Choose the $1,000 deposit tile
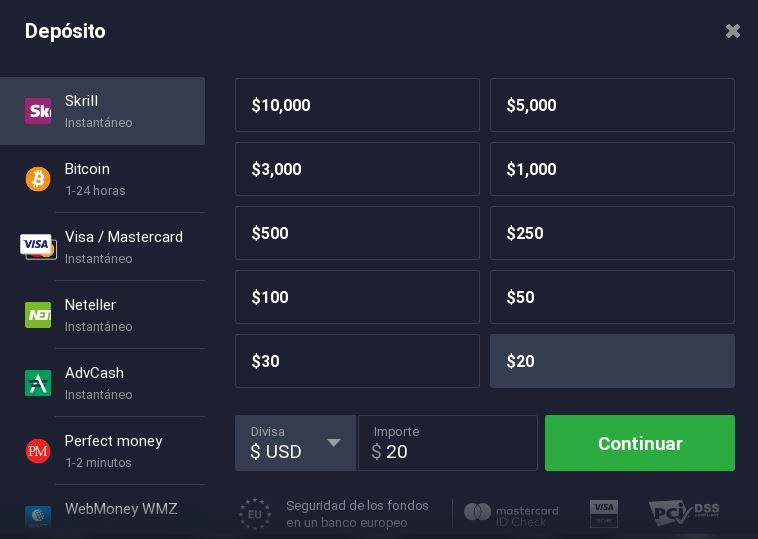 [x=612, y=169]
